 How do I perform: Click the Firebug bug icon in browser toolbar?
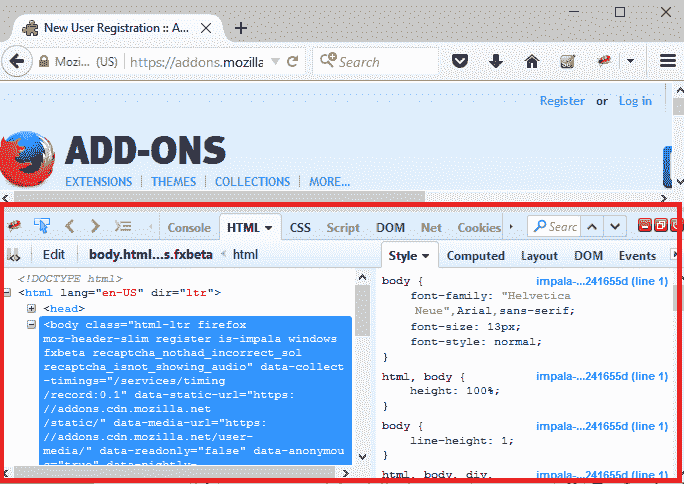tap(604, 61)
